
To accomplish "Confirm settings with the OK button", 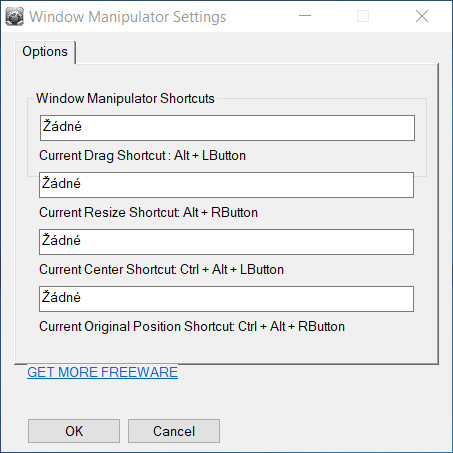I will coord(74,431).
